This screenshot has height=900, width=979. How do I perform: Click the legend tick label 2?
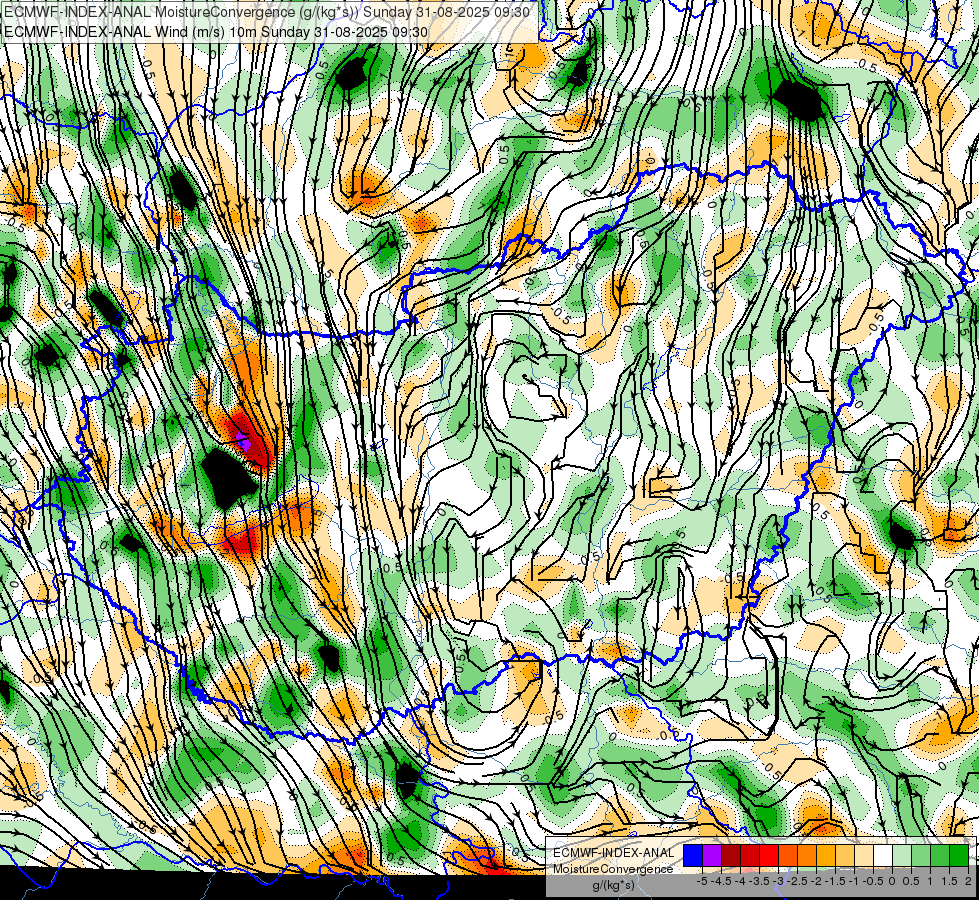point(968,881)
